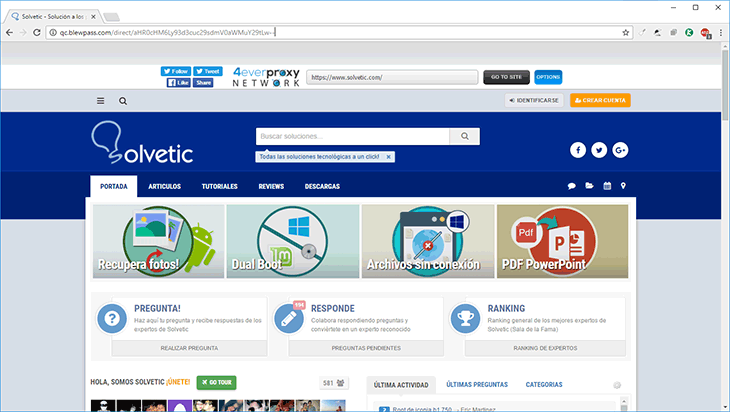Click the browser back arrow
Image resolution: width=730 pixels, height=412 pixels.
[x=9, y=33]
